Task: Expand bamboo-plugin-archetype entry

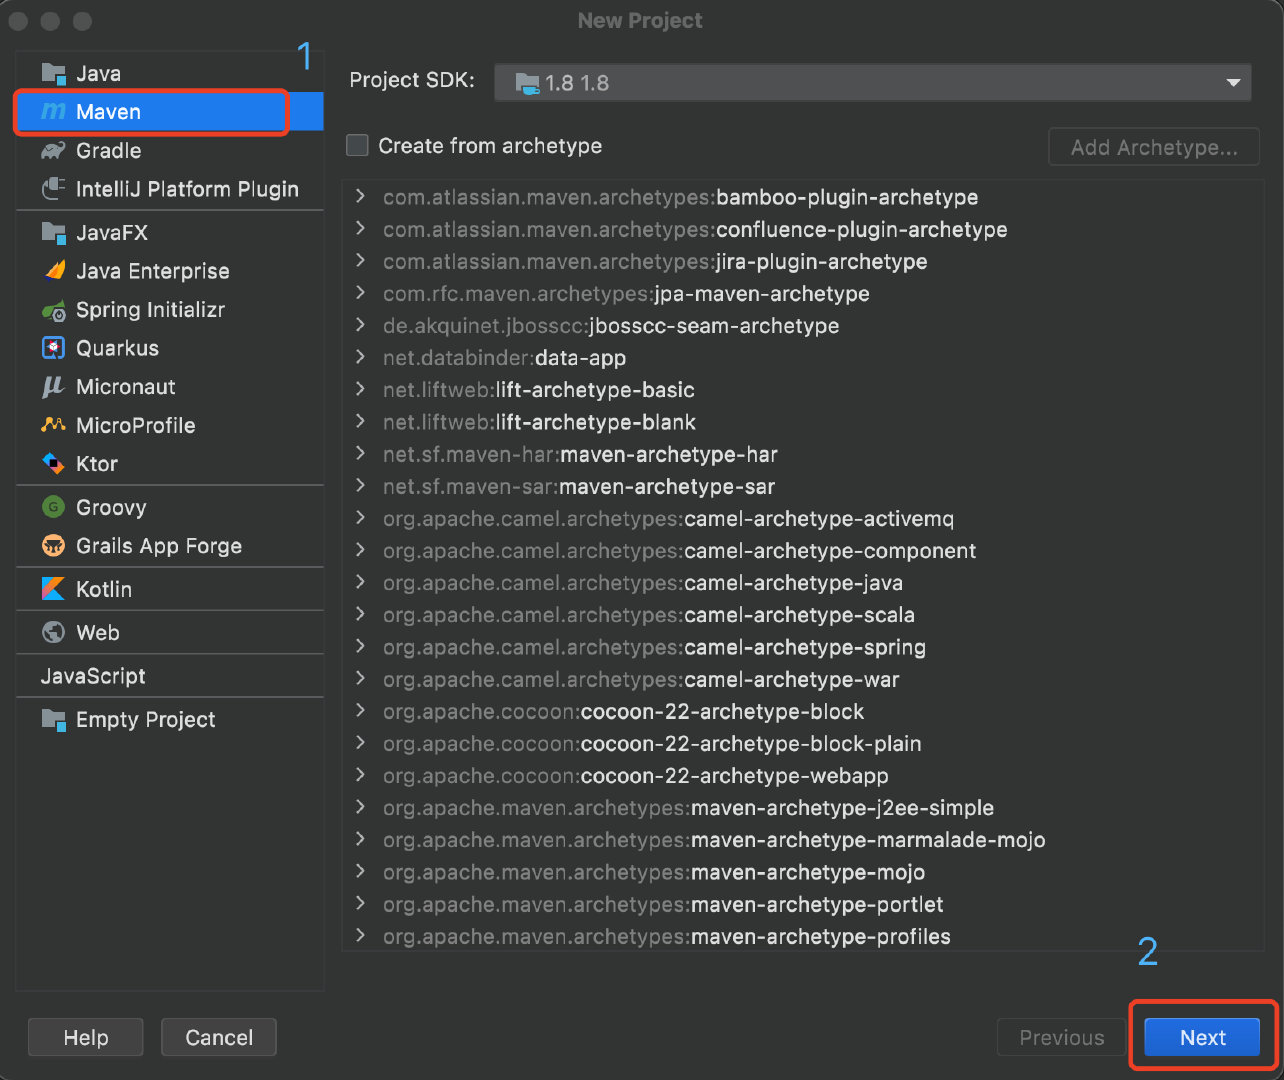Action: pyautogui.click(x=360, y=197)
